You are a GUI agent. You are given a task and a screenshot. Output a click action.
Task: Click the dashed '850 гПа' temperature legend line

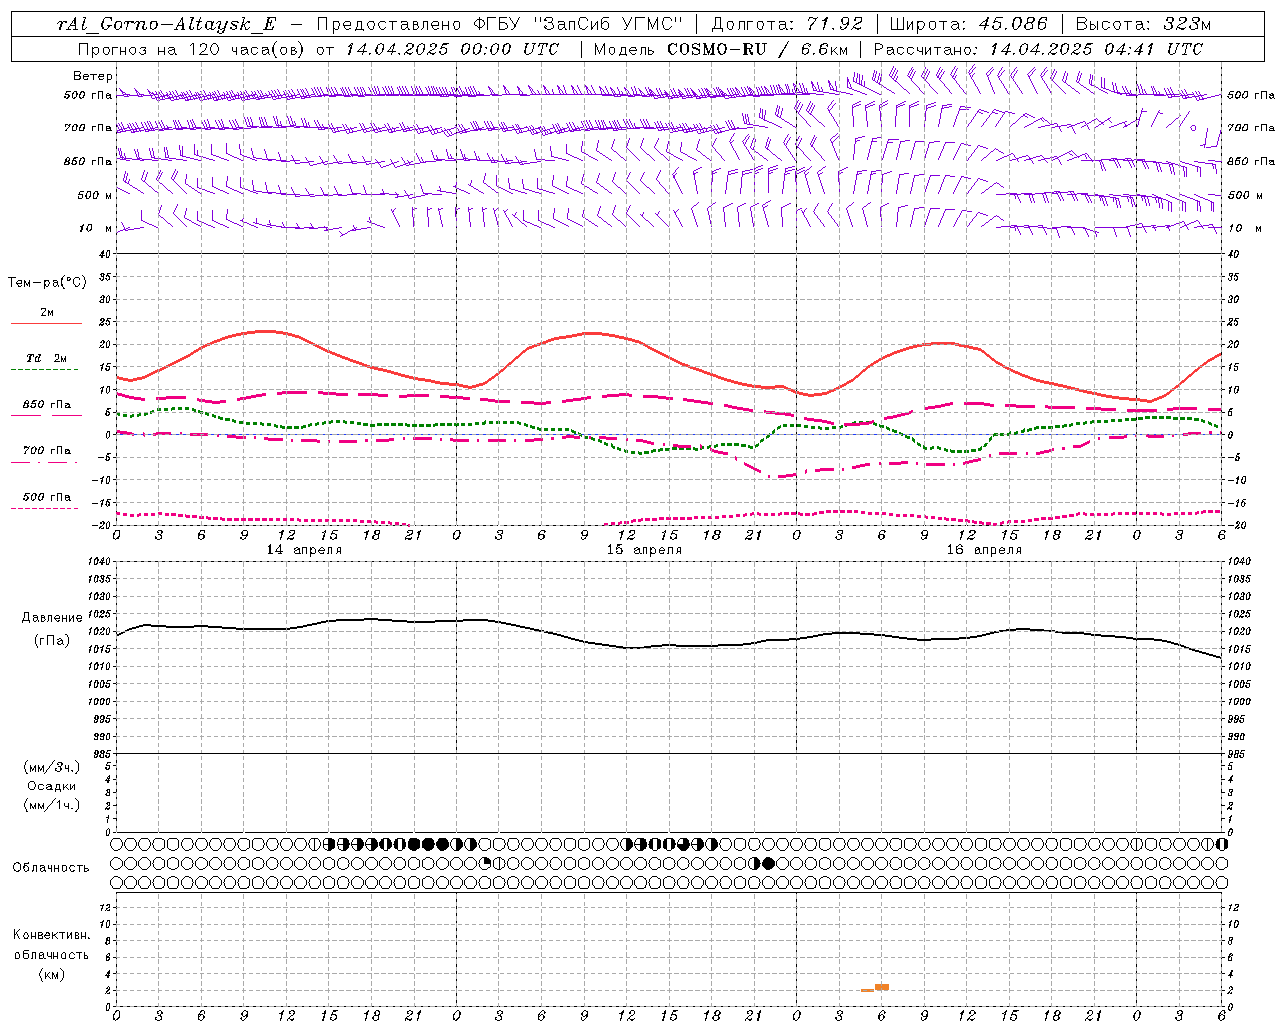point(44,415)
